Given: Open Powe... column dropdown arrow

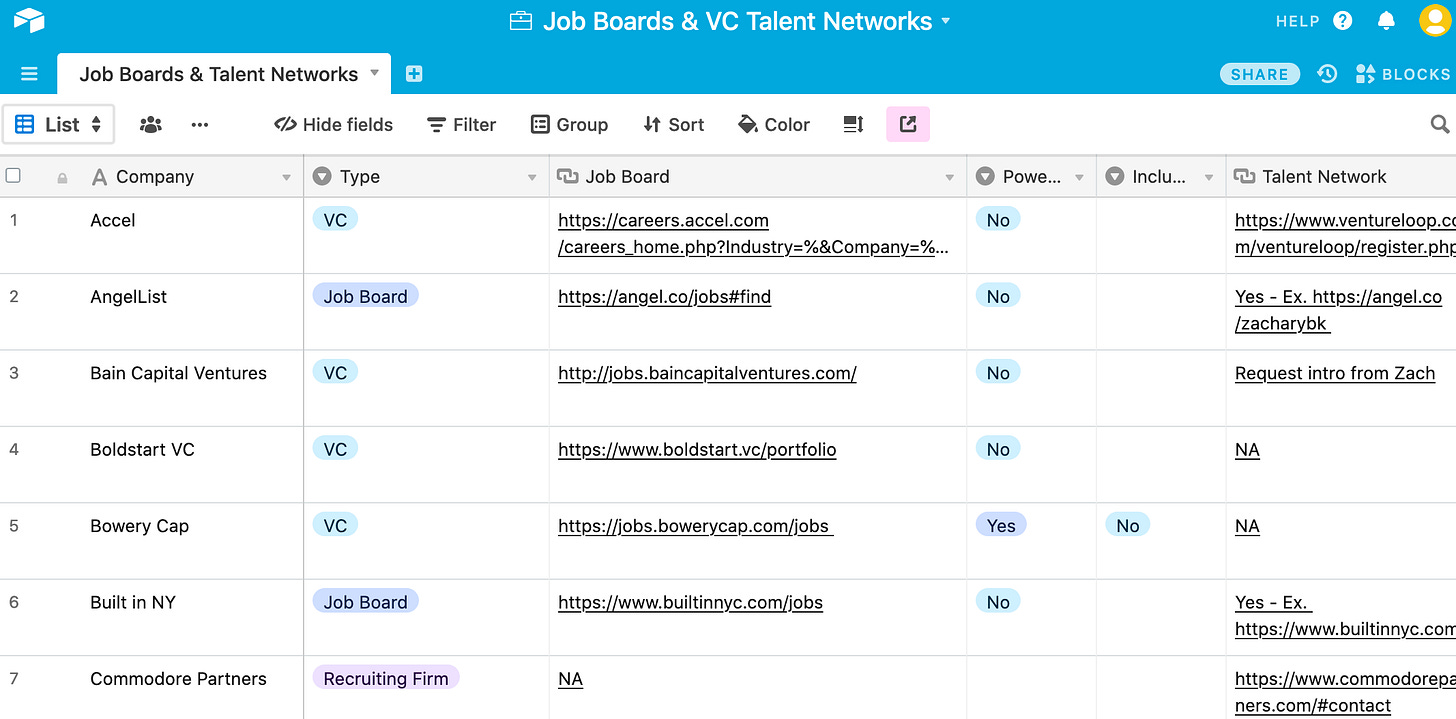Looking at the screenshot, I should pos(1079,178).
